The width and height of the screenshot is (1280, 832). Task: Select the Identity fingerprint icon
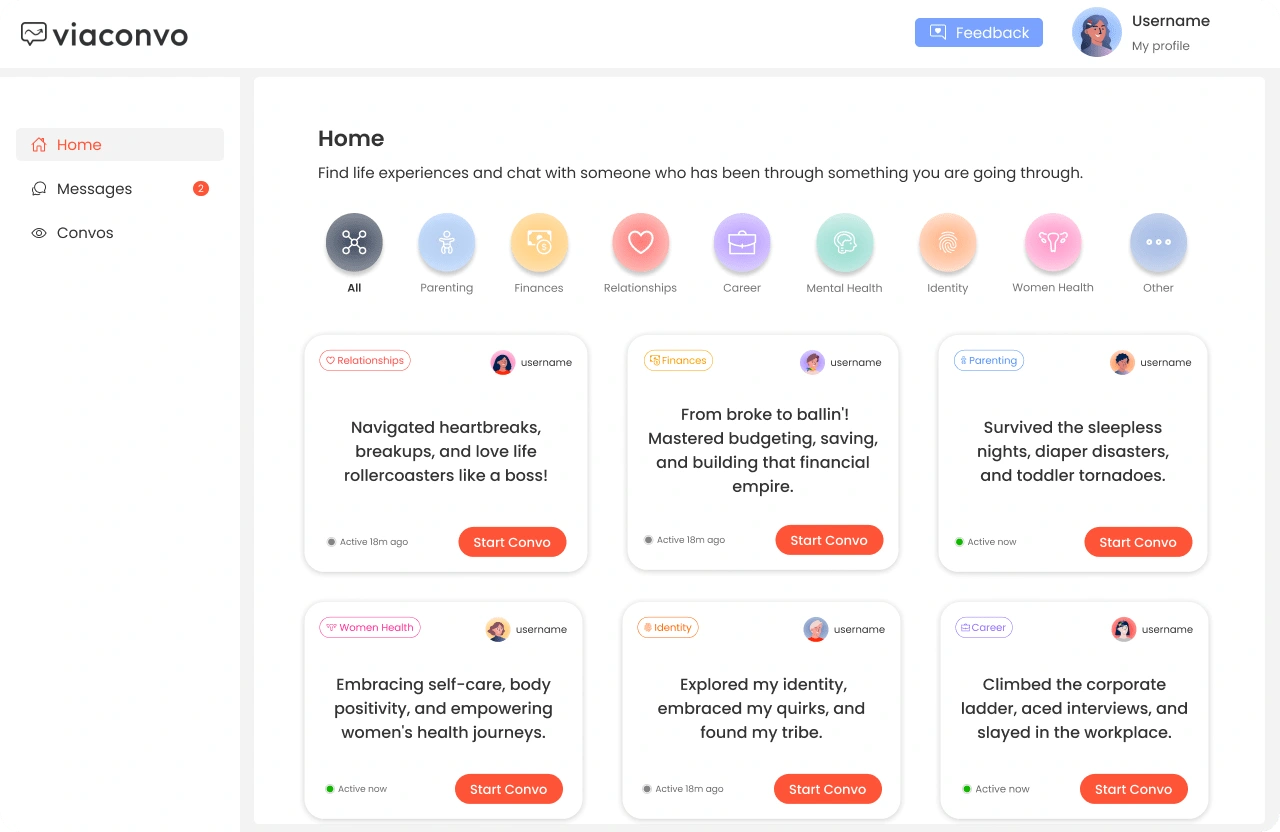coord(947,243)
